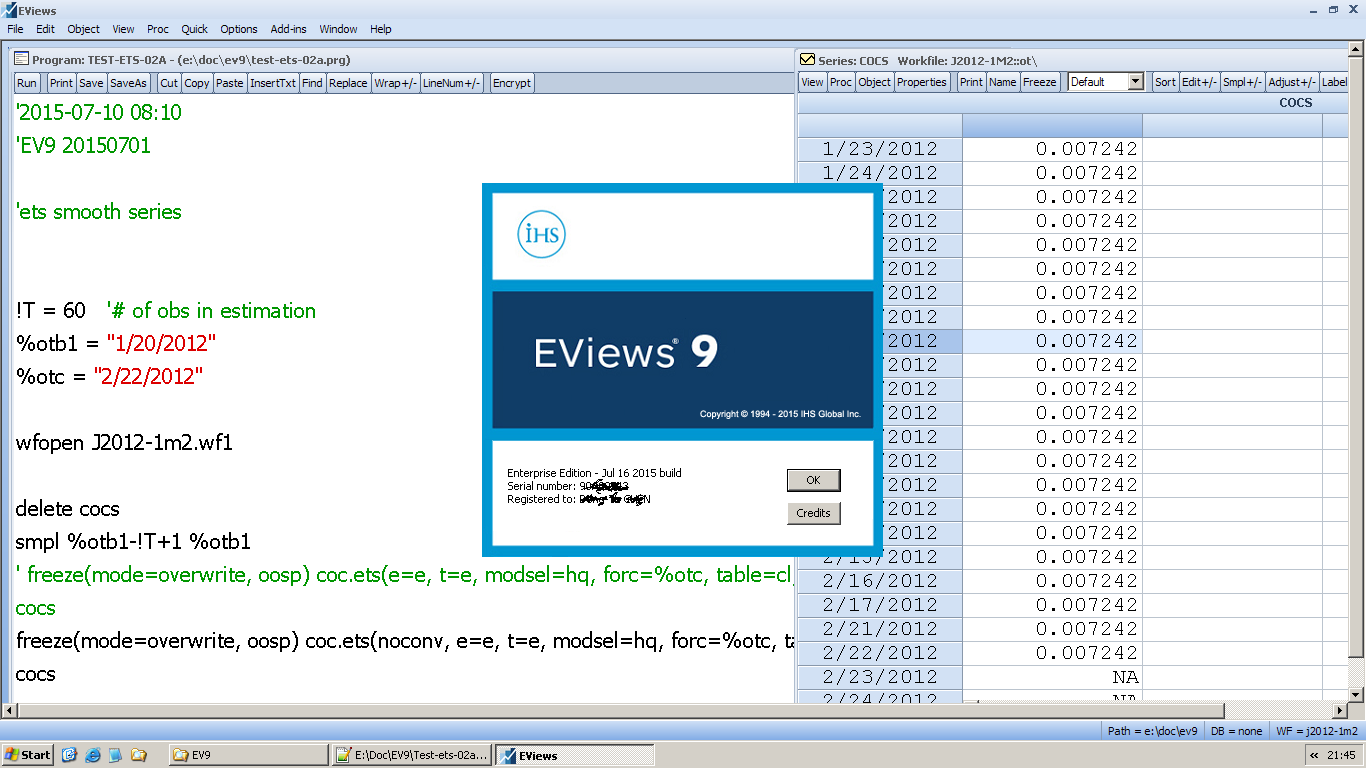The image size is (1366, 768).
Task: Select the 2/22/2012 date row
Action: pos(880,653)
